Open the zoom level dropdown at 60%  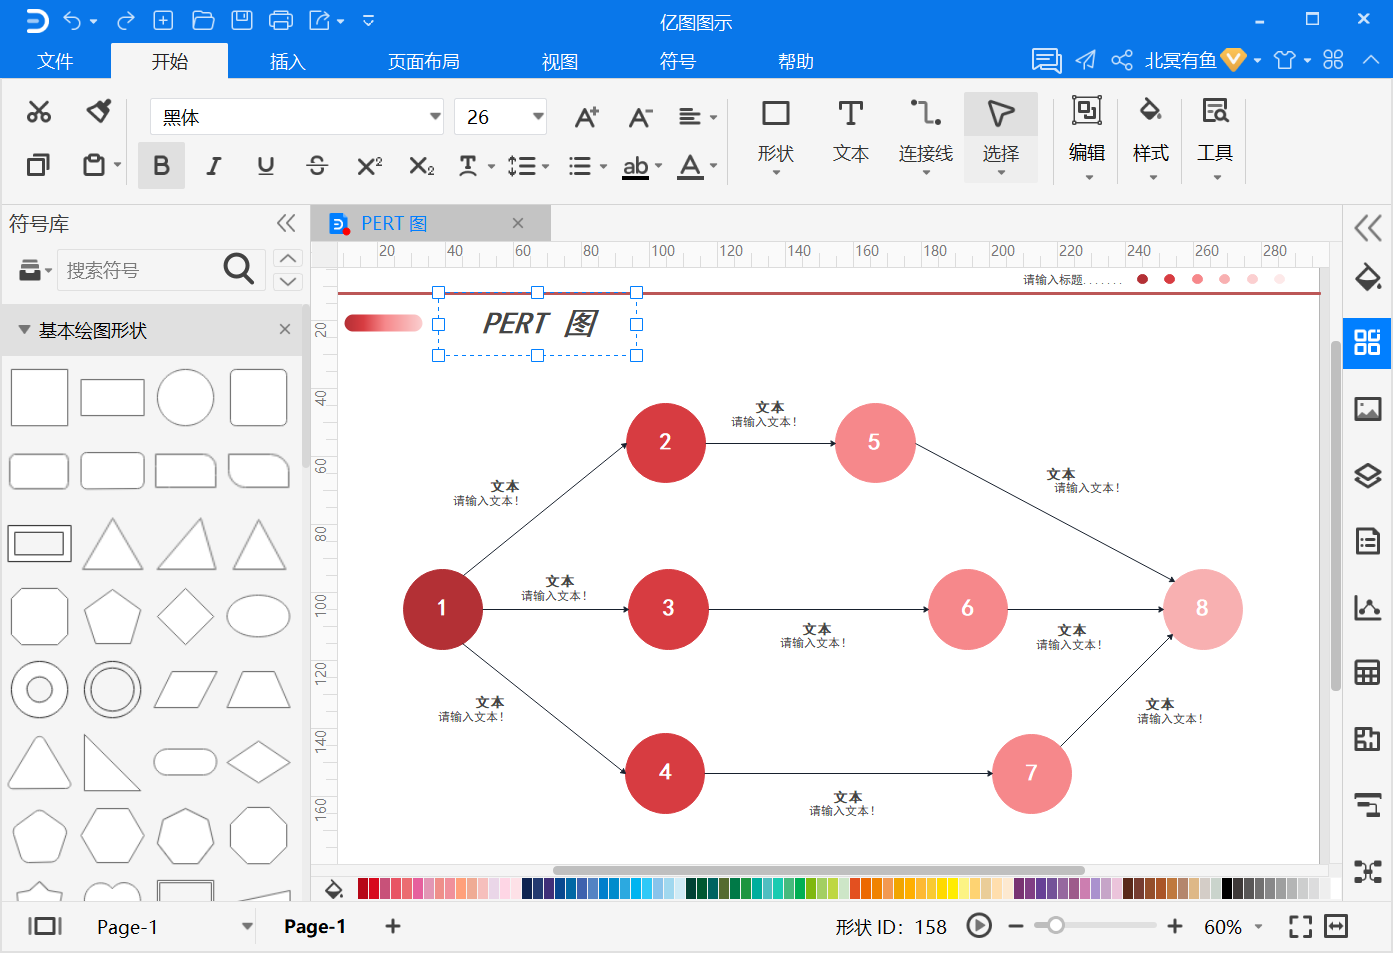[x=1258, y=927]
